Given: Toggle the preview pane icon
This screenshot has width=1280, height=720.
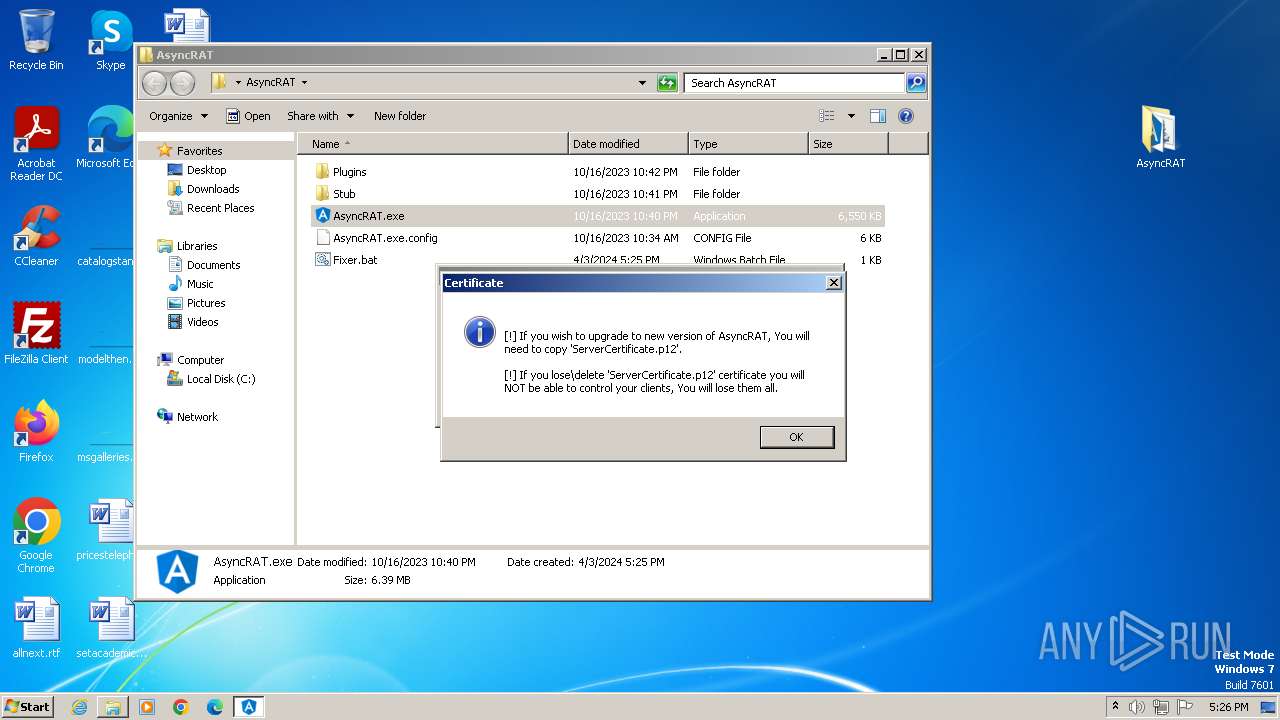Looking at the screenshot, I should click(x=878, y=116).
